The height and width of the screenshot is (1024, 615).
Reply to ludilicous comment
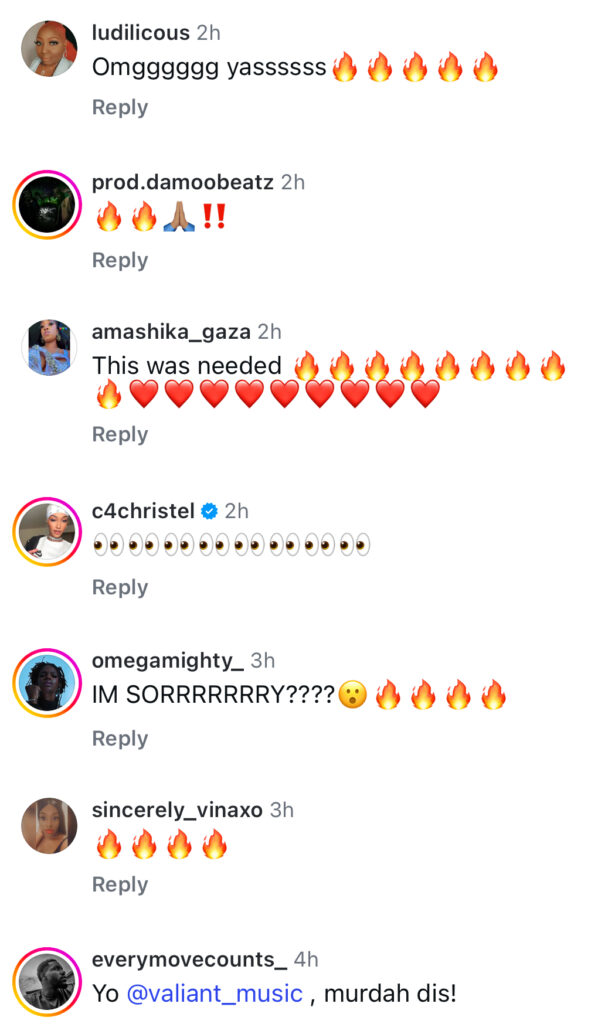click(120, 108)
